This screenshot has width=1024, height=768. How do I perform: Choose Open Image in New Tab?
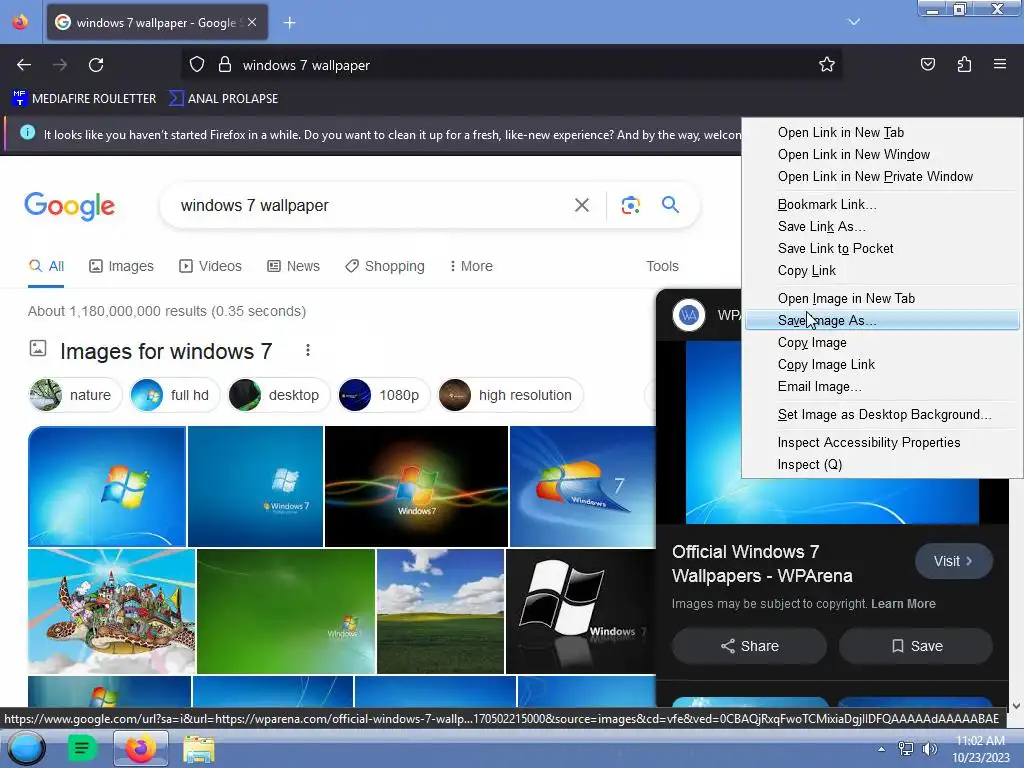coord(882,298)
